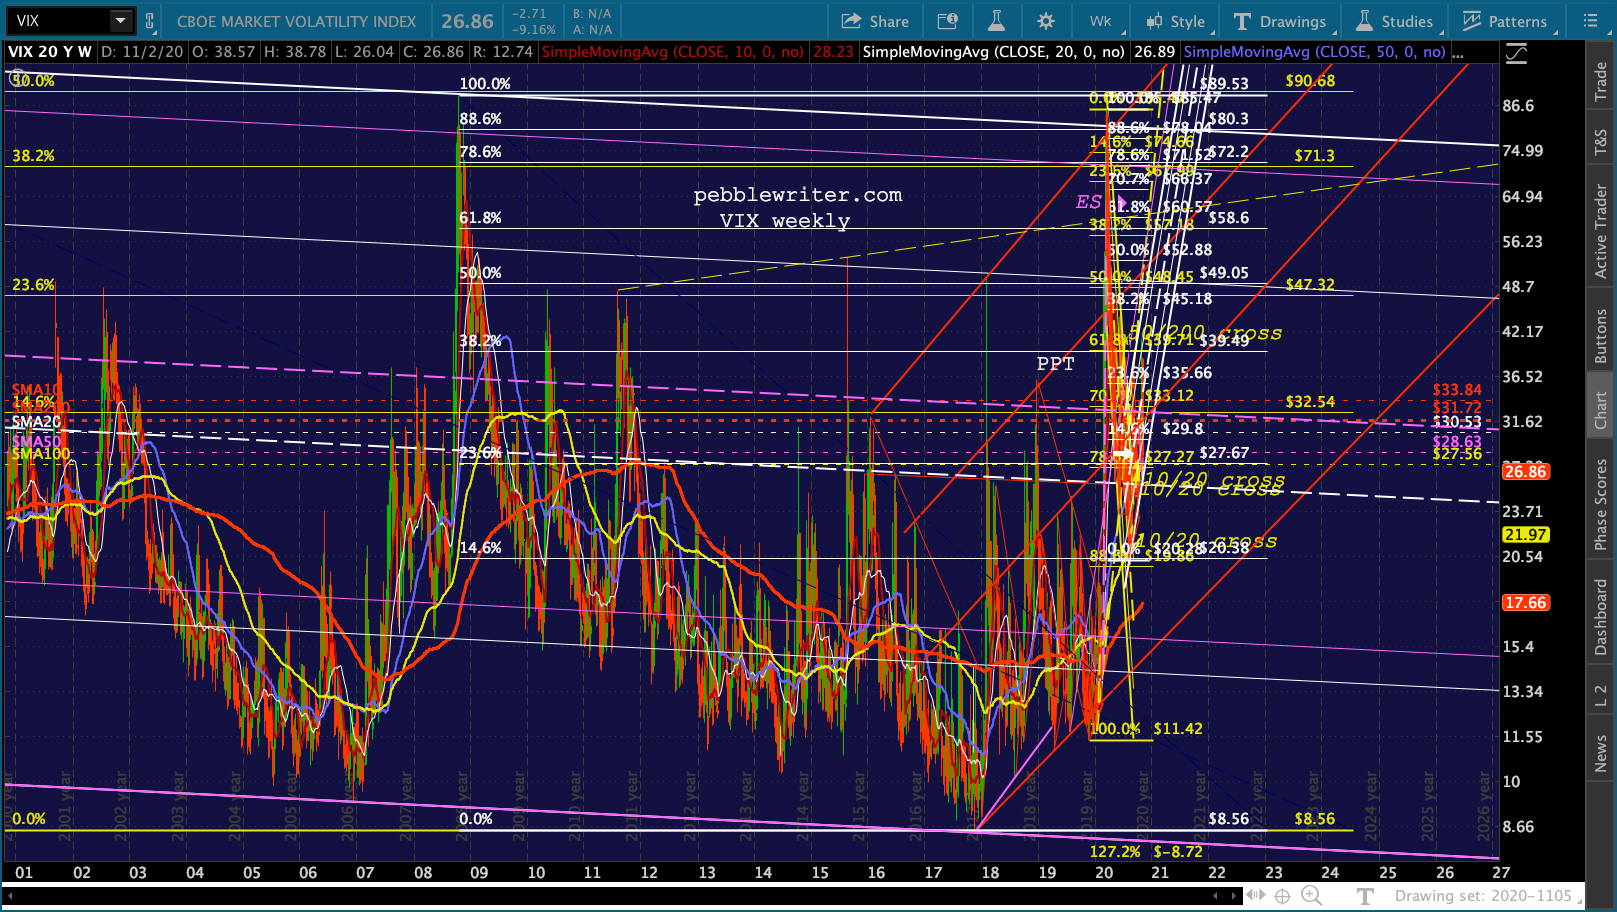The height and width of the screenshot is (912, 1617).
Task: Click the SMA100 label on chart
Action: point(41,454)
